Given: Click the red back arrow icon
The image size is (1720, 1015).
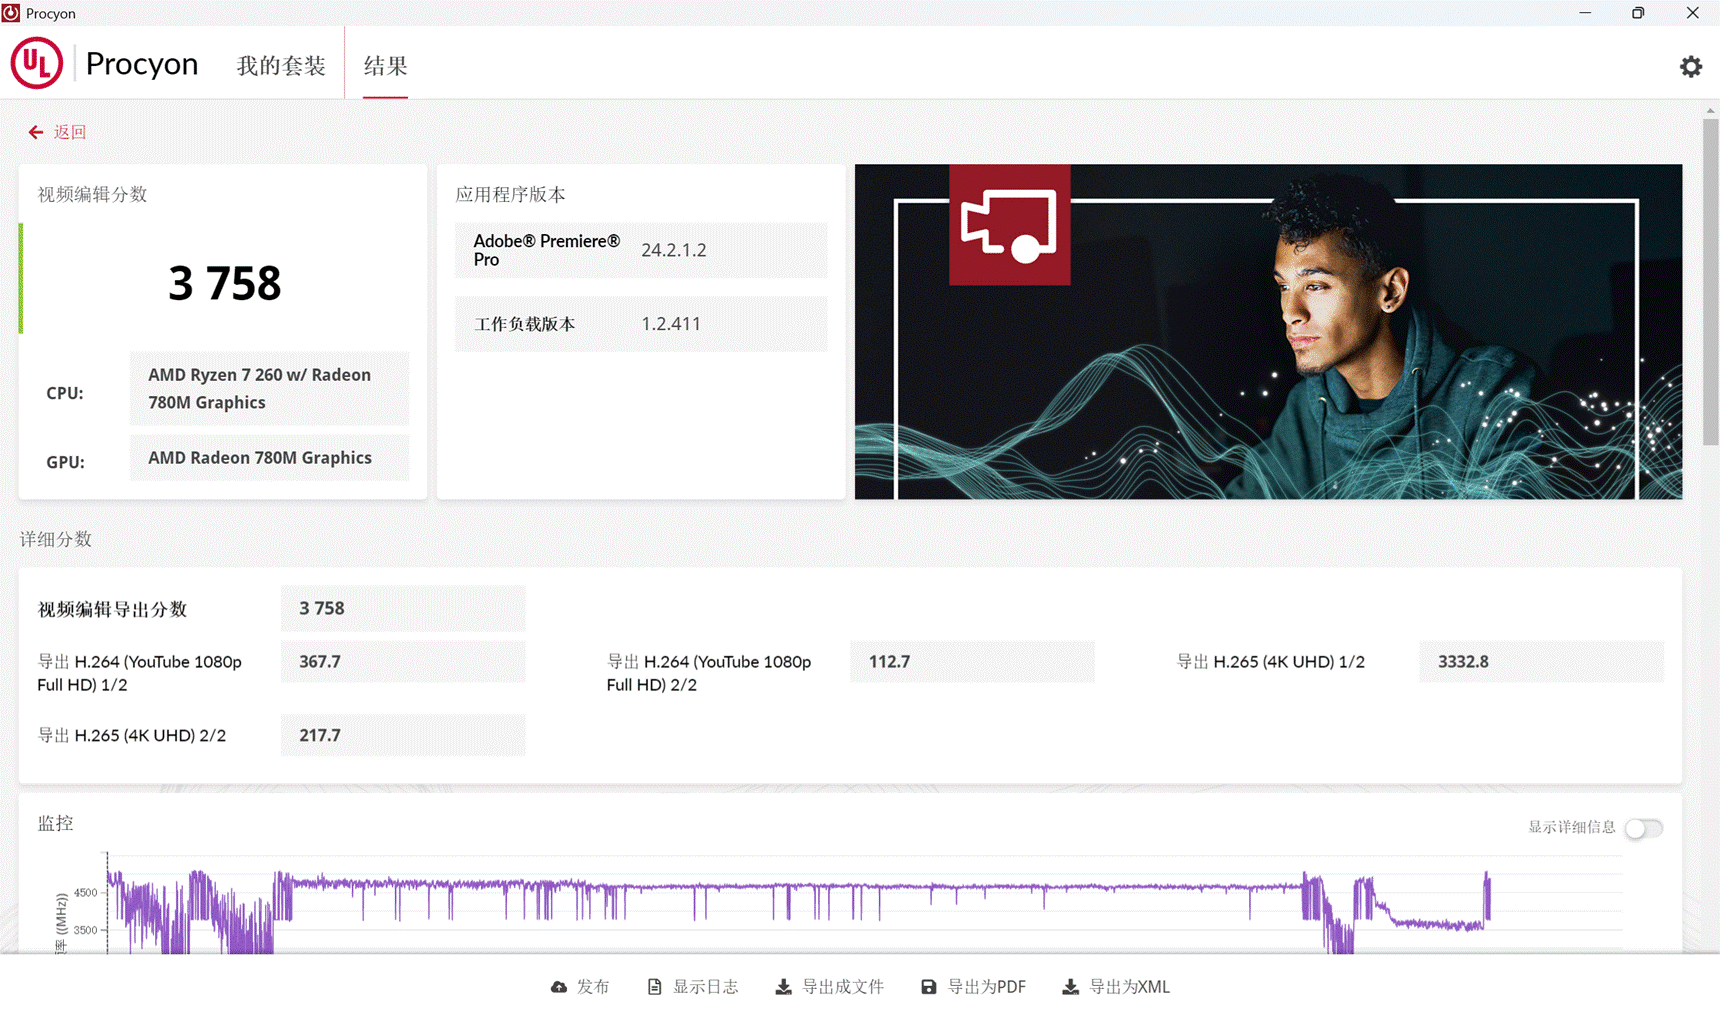Looking at the screenshot, I should pyautogui.click(x=36, y=132).
